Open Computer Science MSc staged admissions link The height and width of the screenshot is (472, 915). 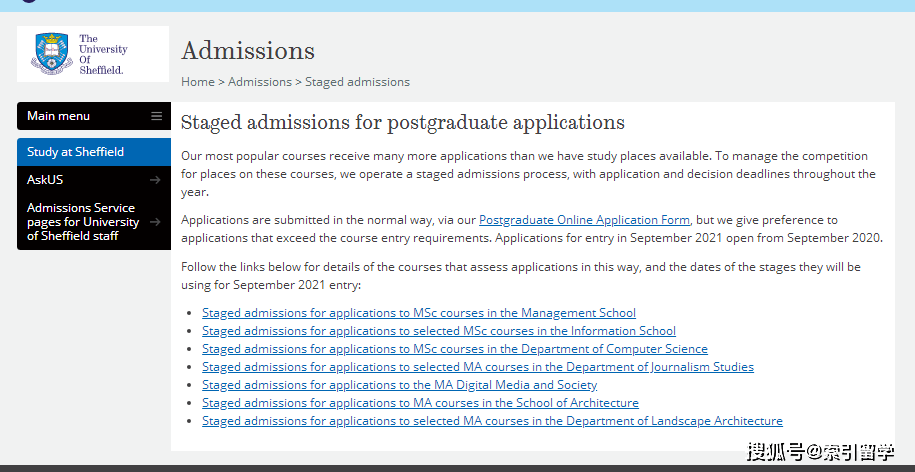tap(455, 349)
